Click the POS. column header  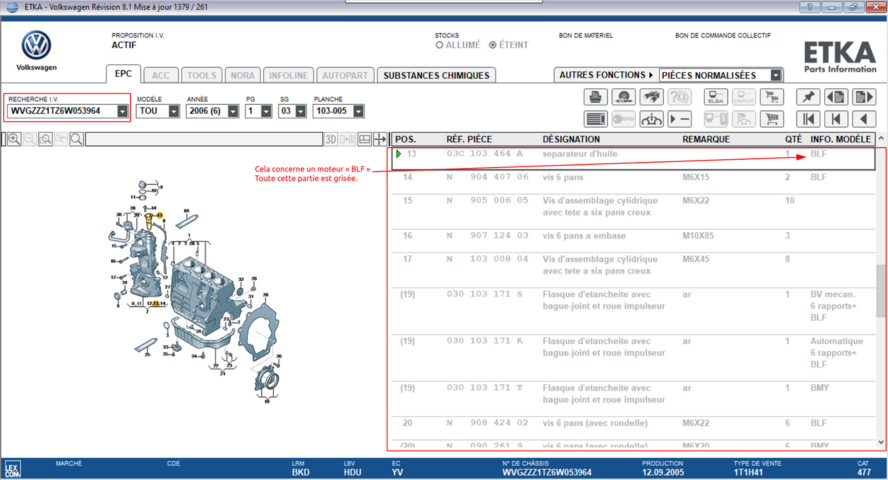coord(405,139)
